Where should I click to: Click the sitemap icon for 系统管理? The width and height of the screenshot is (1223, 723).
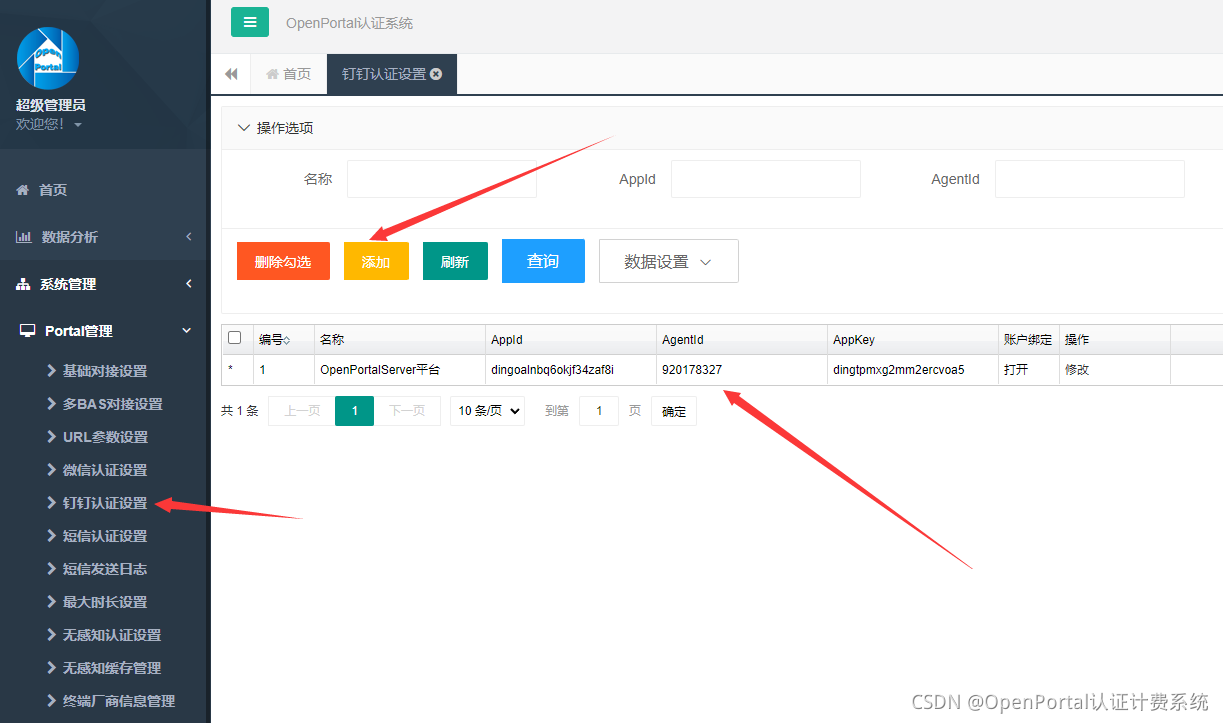(24, 284)
